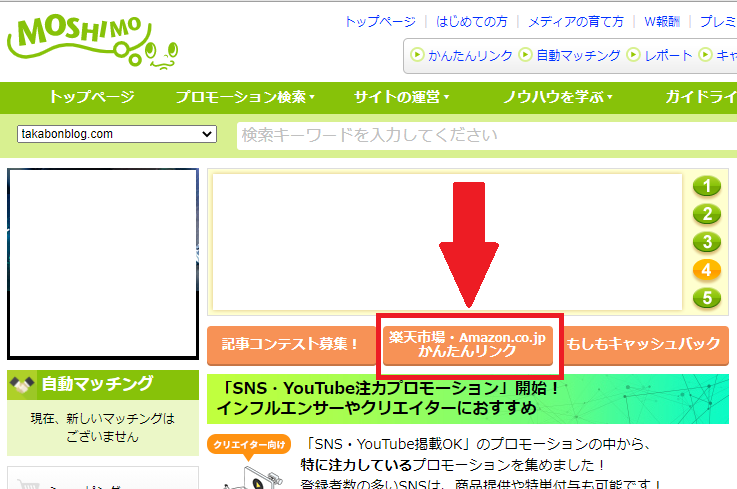Show carousel slide 2
This screenshot has height=489, width=737.
point(707,214)
